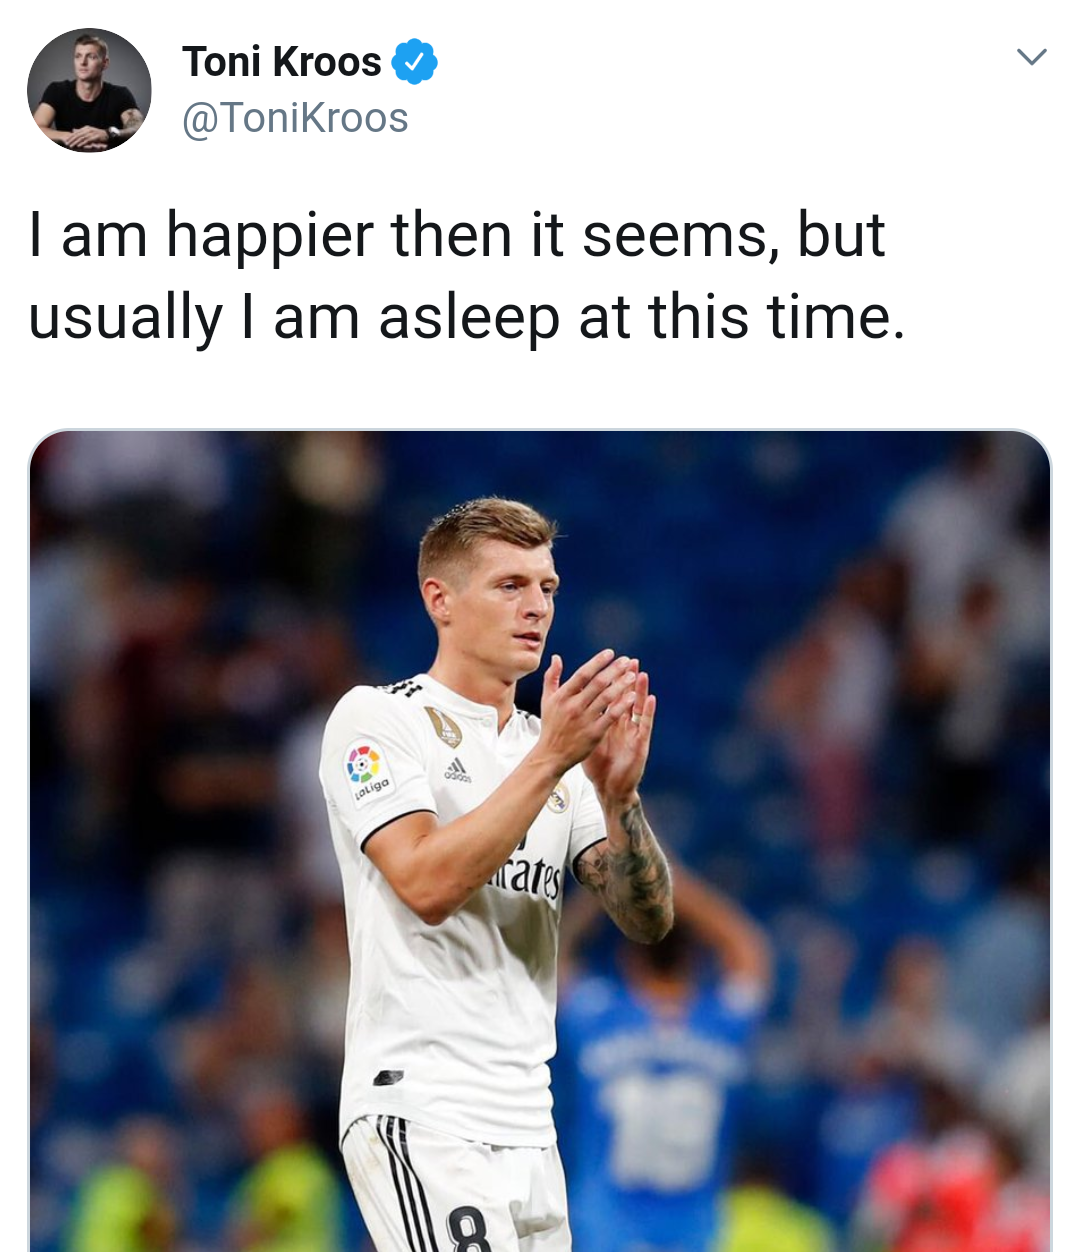The image size is (1080, 1252).
Task: Click the gold badge on jersey chest
Action: pos(442,726)
